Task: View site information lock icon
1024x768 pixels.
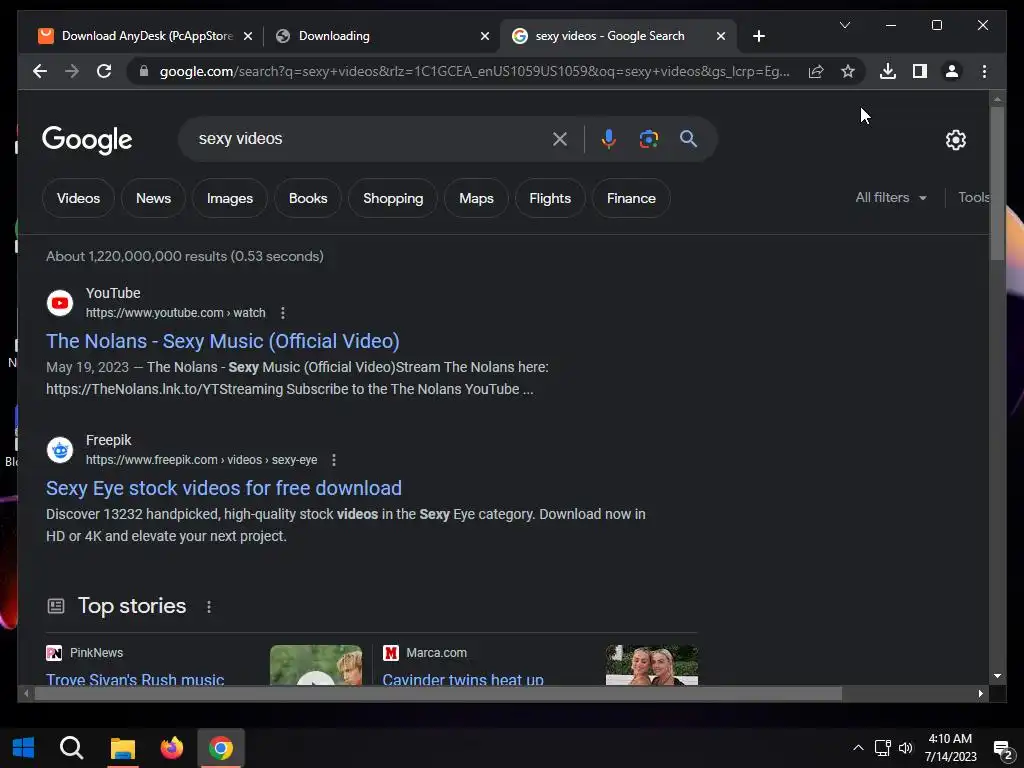Action: tap(144, 71)
